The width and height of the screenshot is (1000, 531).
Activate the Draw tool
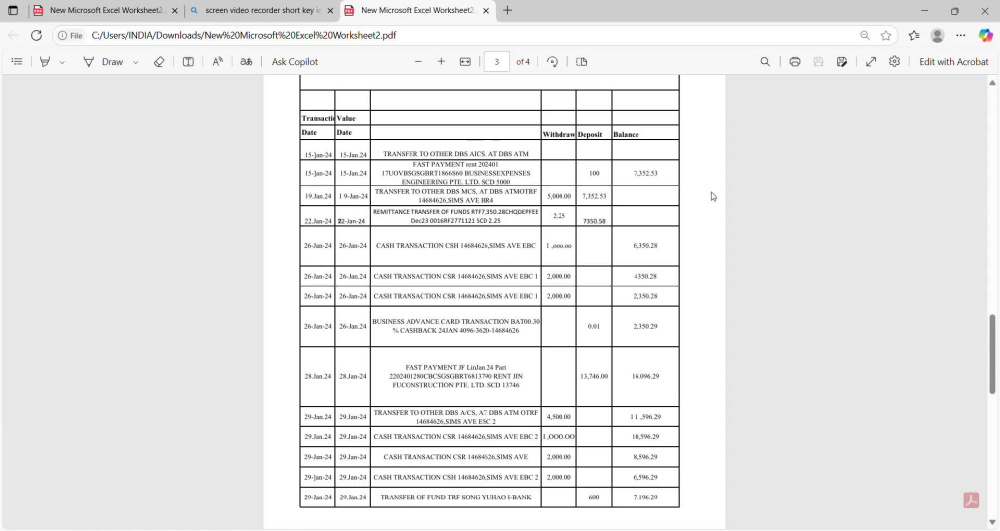(x=103, y=62)
